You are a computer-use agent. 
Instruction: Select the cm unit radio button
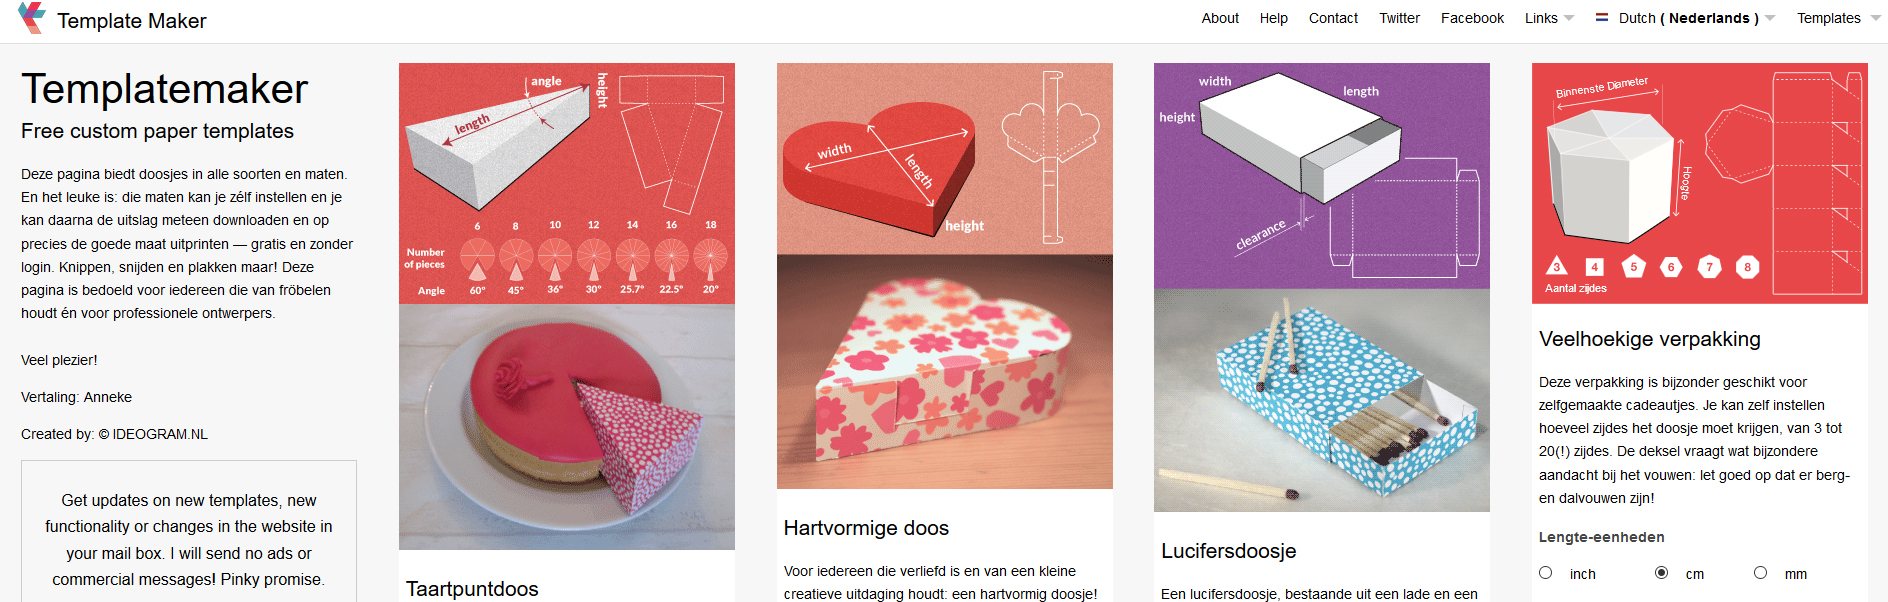click(x=1662, y=573)
